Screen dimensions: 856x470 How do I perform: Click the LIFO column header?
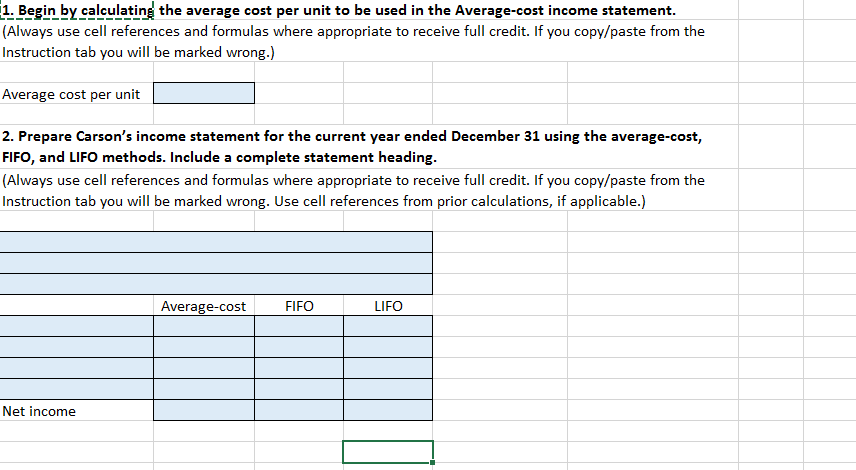click(388, 306)
